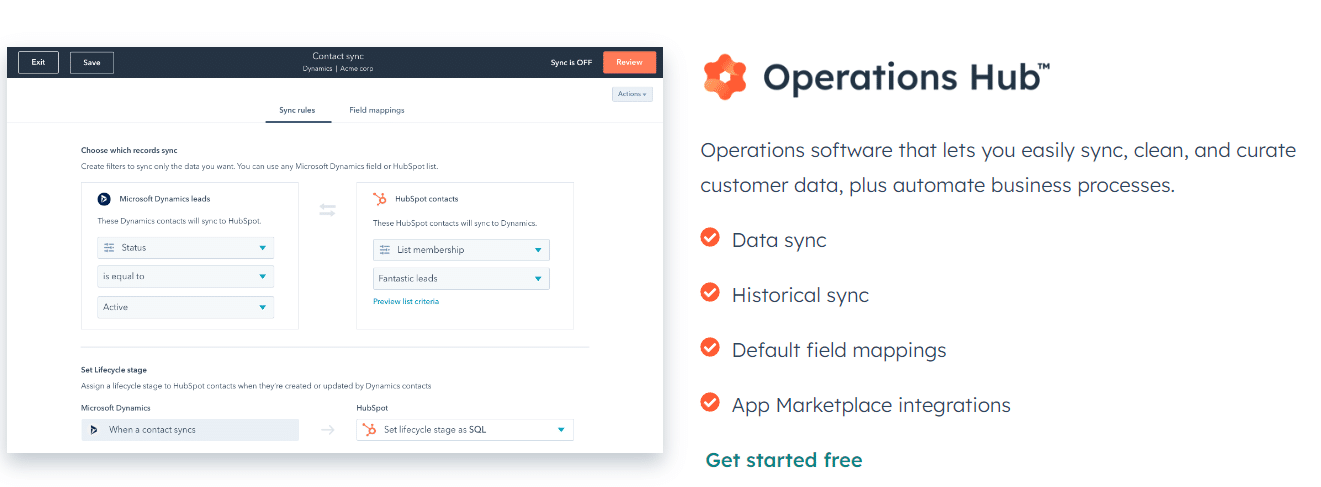Click the HubSpot sprocket icon beside HubSpot contacts

pyautogui.click(x=380, y=198)
